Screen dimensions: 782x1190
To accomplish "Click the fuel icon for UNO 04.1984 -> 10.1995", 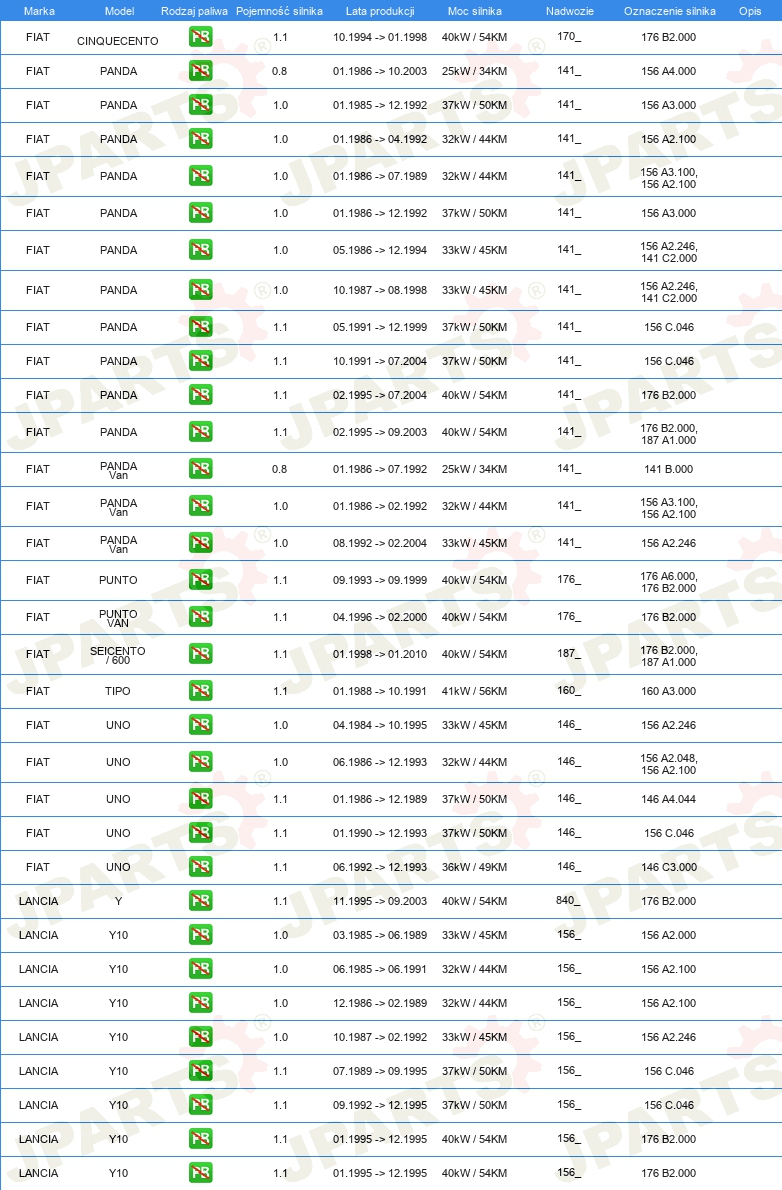I will click(200, 725).
